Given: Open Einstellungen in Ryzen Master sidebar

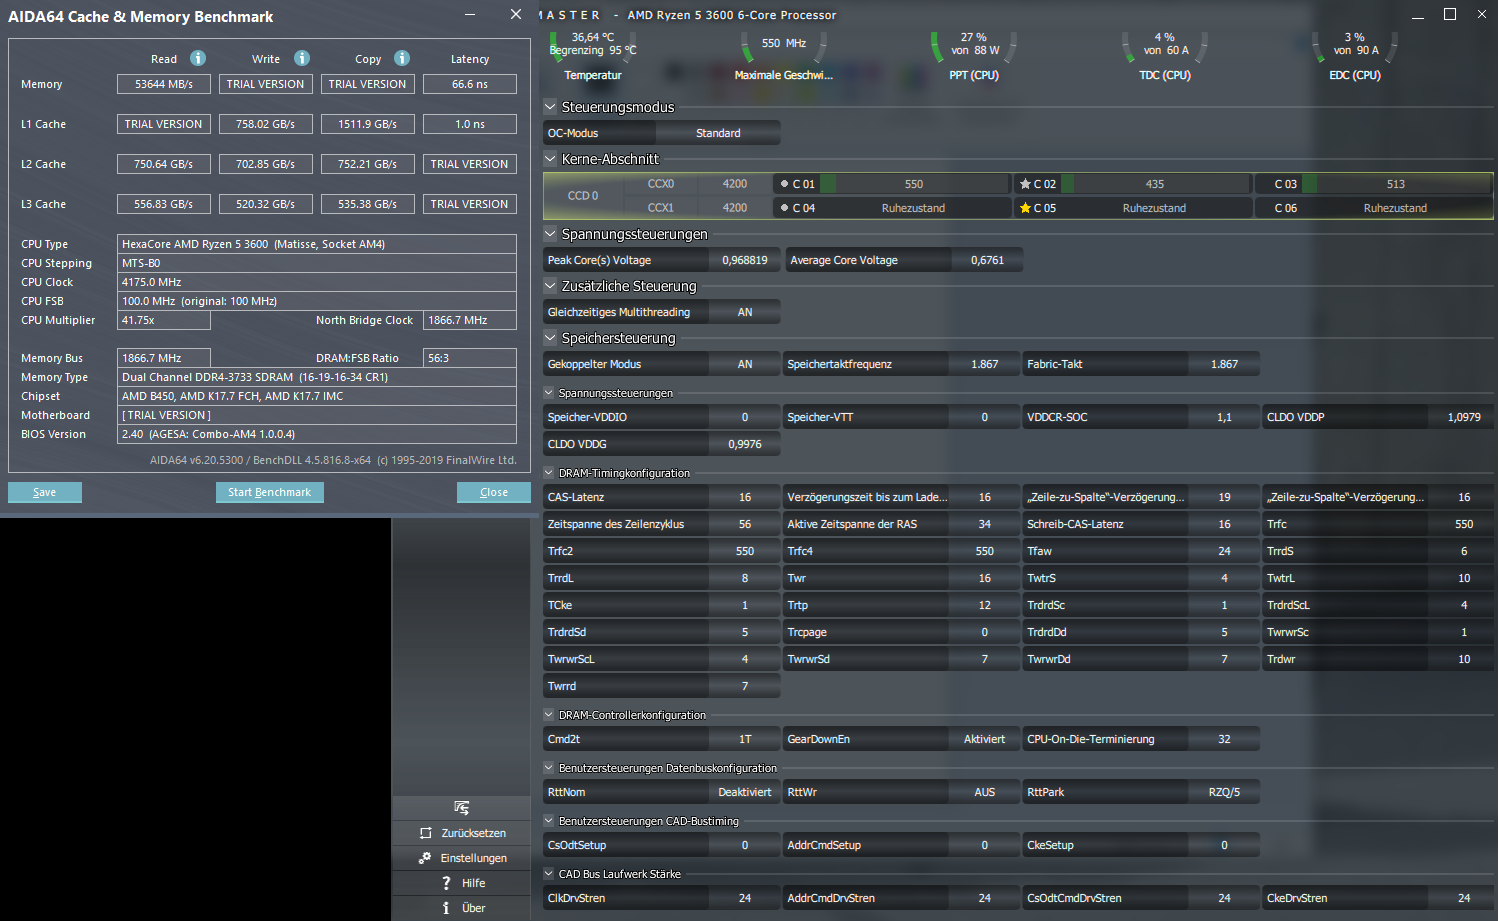Looking at the screenshot, I should pos(461,858).
